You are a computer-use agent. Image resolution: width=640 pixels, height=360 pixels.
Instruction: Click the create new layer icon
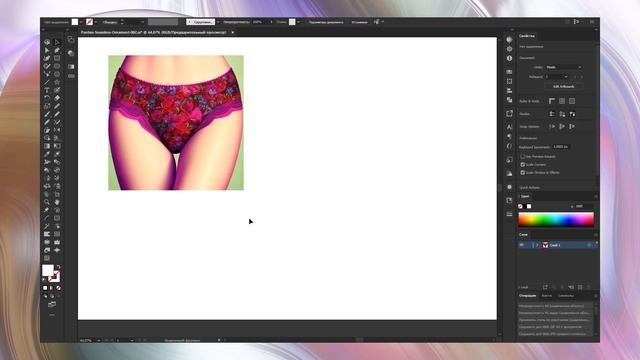(580, 287)
